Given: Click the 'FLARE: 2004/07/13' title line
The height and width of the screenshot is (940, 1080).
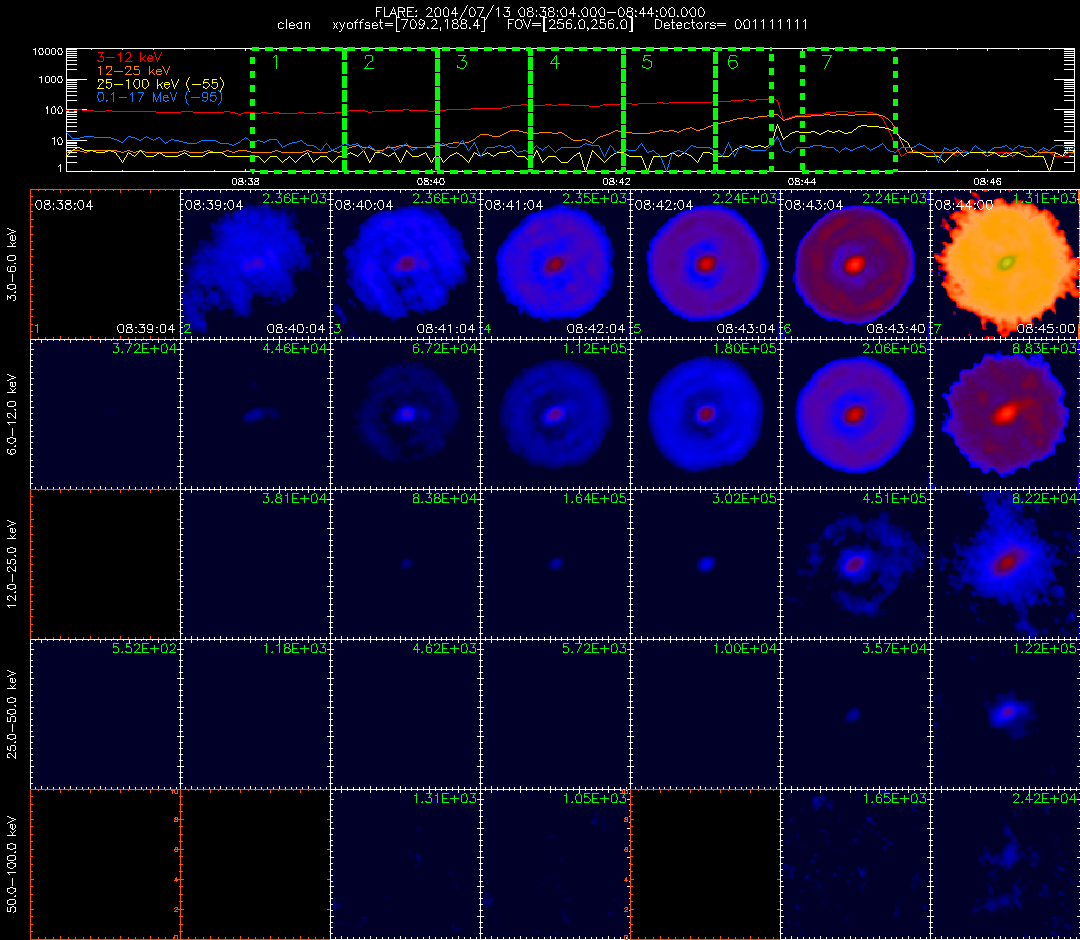Looking at the screenshot, I should [x=540, y=12].
